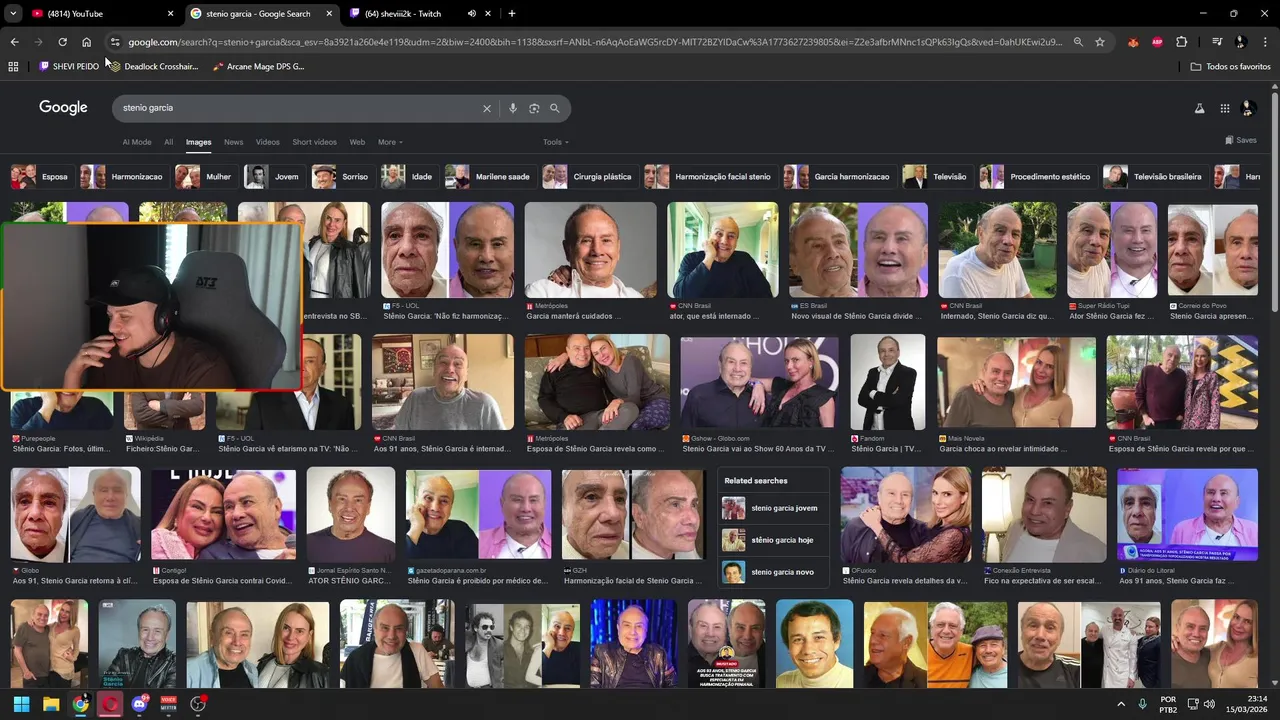Open related search stênio garcia hoje

click(773, 540)
